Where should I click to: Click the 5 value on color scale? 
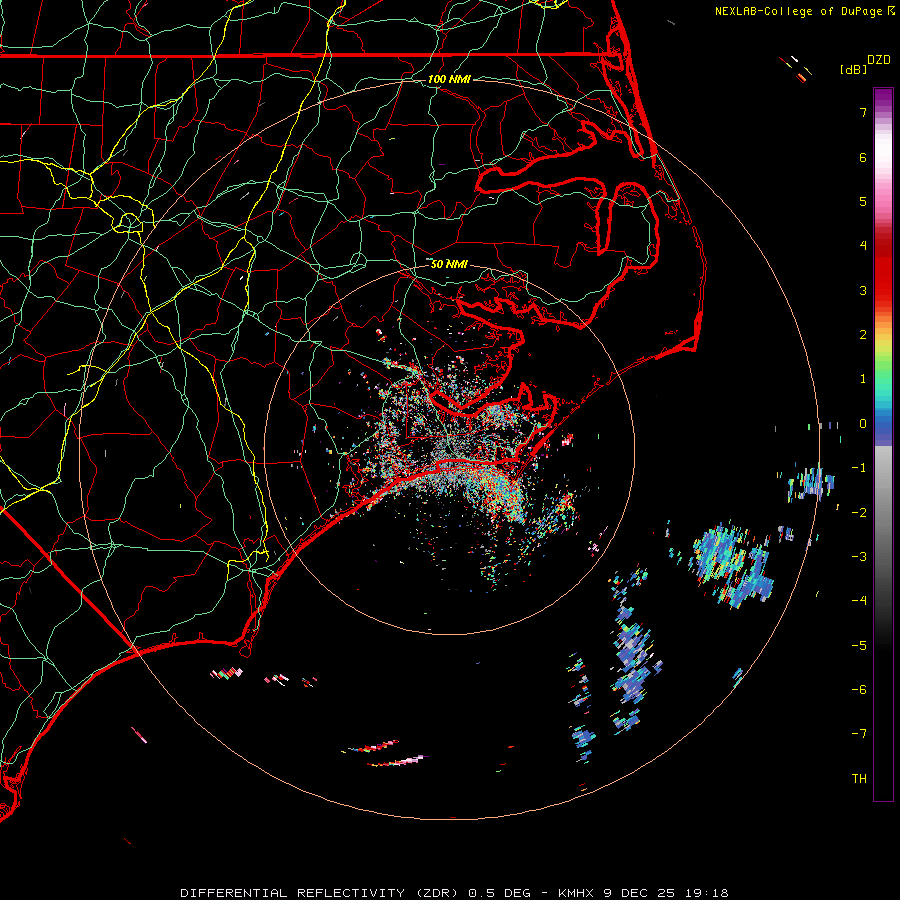point(863,201)
